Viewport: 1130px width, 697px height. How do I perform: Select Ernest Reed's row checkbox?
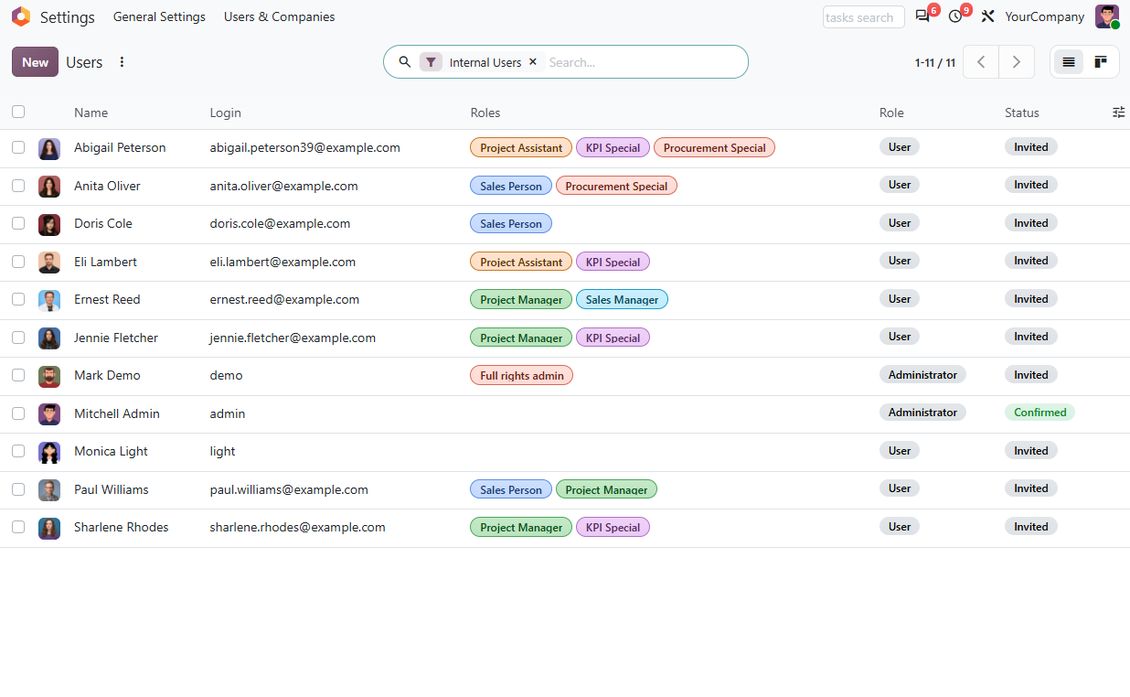coord(18,299)
